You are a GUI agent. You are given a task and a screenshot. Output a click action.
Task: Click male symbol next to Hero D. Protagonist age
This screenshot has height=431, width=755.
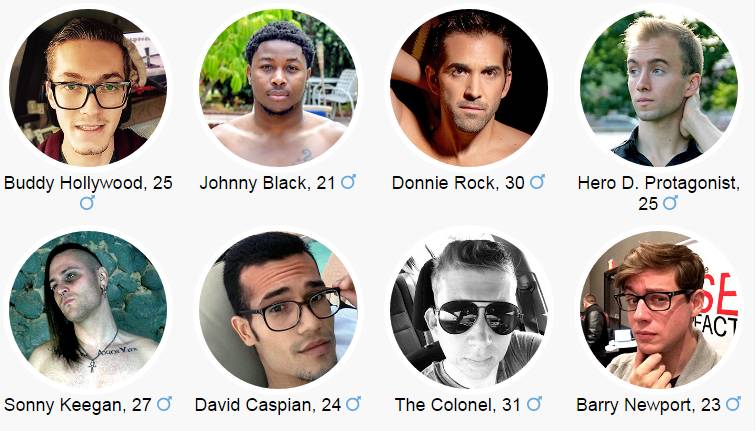pyautogui.click(x=670, y=203)
